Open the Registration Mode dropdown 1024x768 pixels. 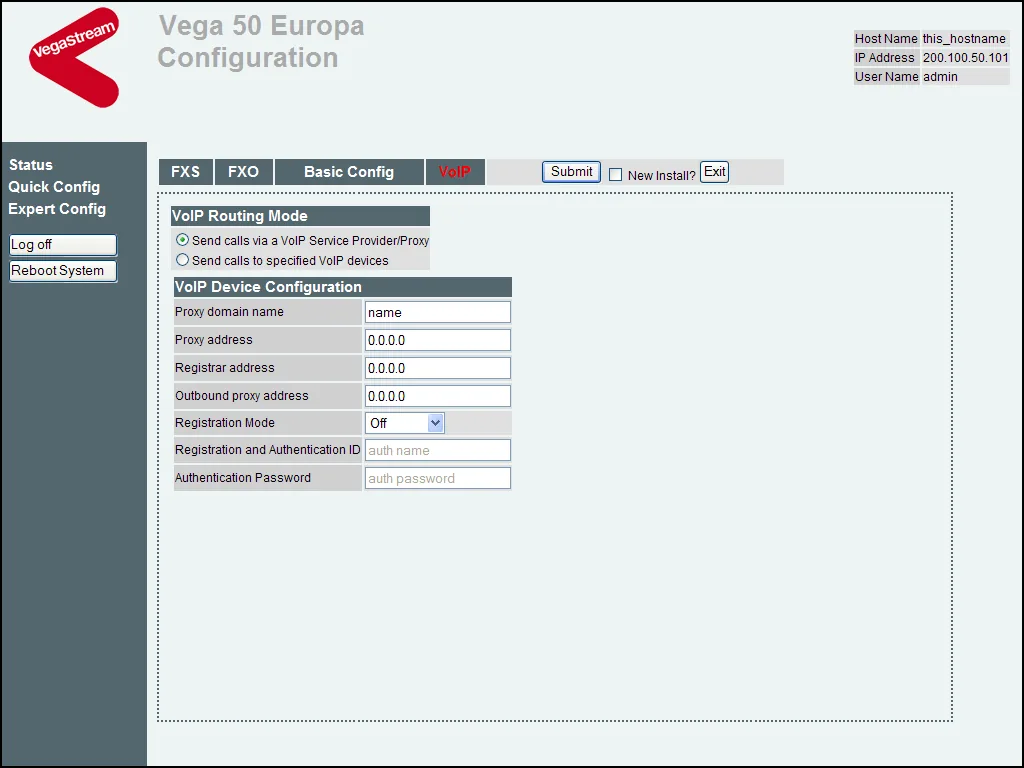(x=405, y=423)
